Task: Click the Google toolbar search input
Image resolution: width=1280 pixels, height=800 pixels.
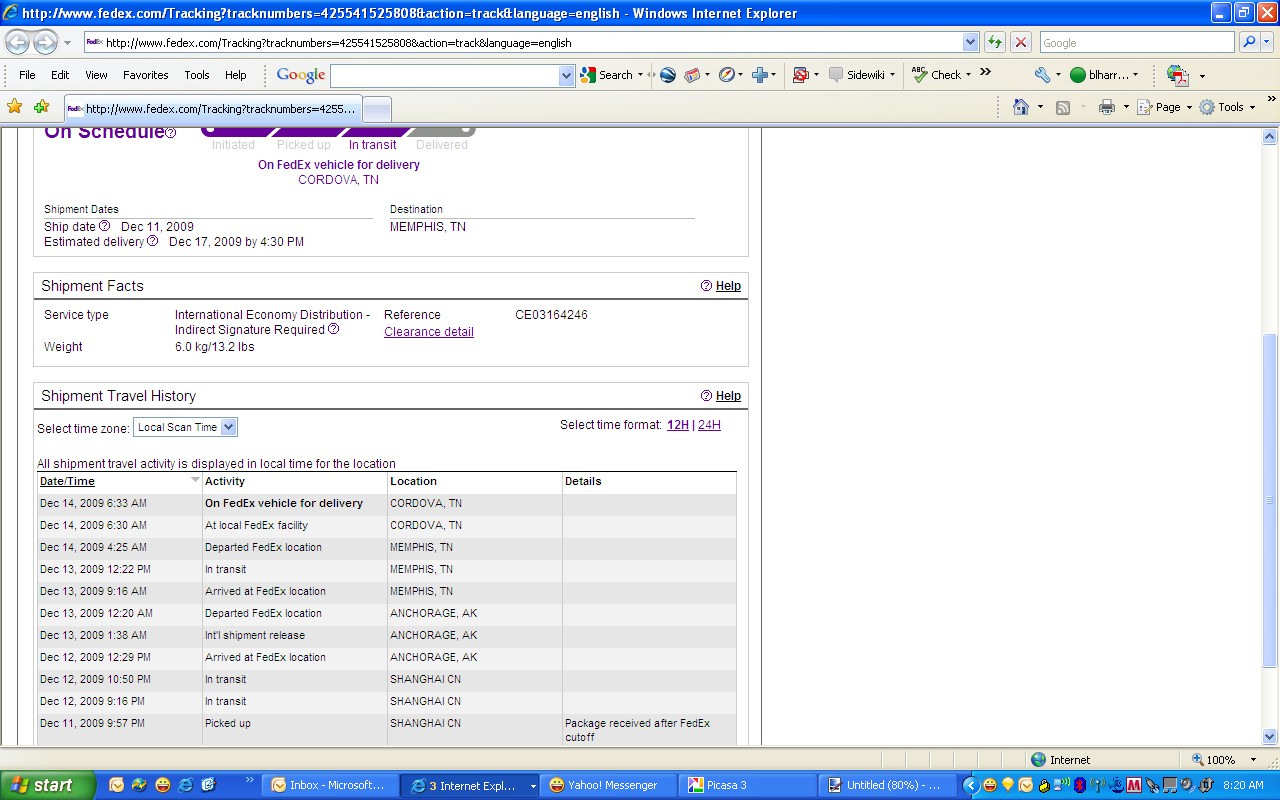Action: click(x=445, y=75)
